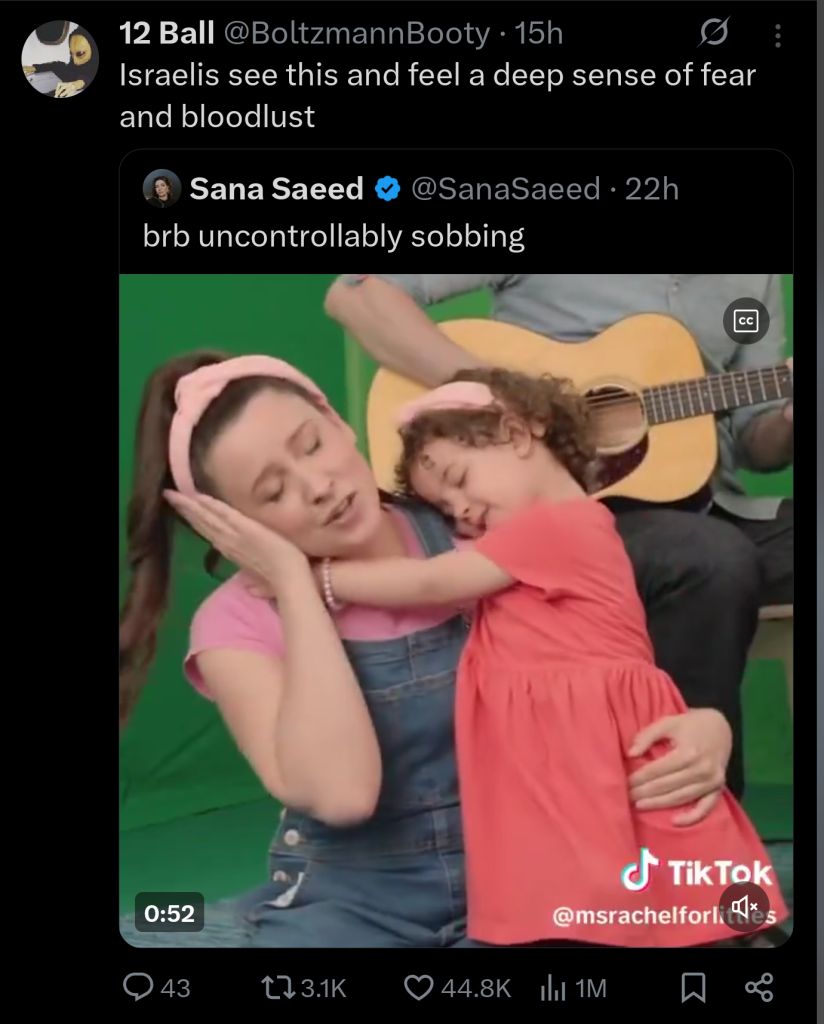Click the 12 Ball display name

click(166, 33)
